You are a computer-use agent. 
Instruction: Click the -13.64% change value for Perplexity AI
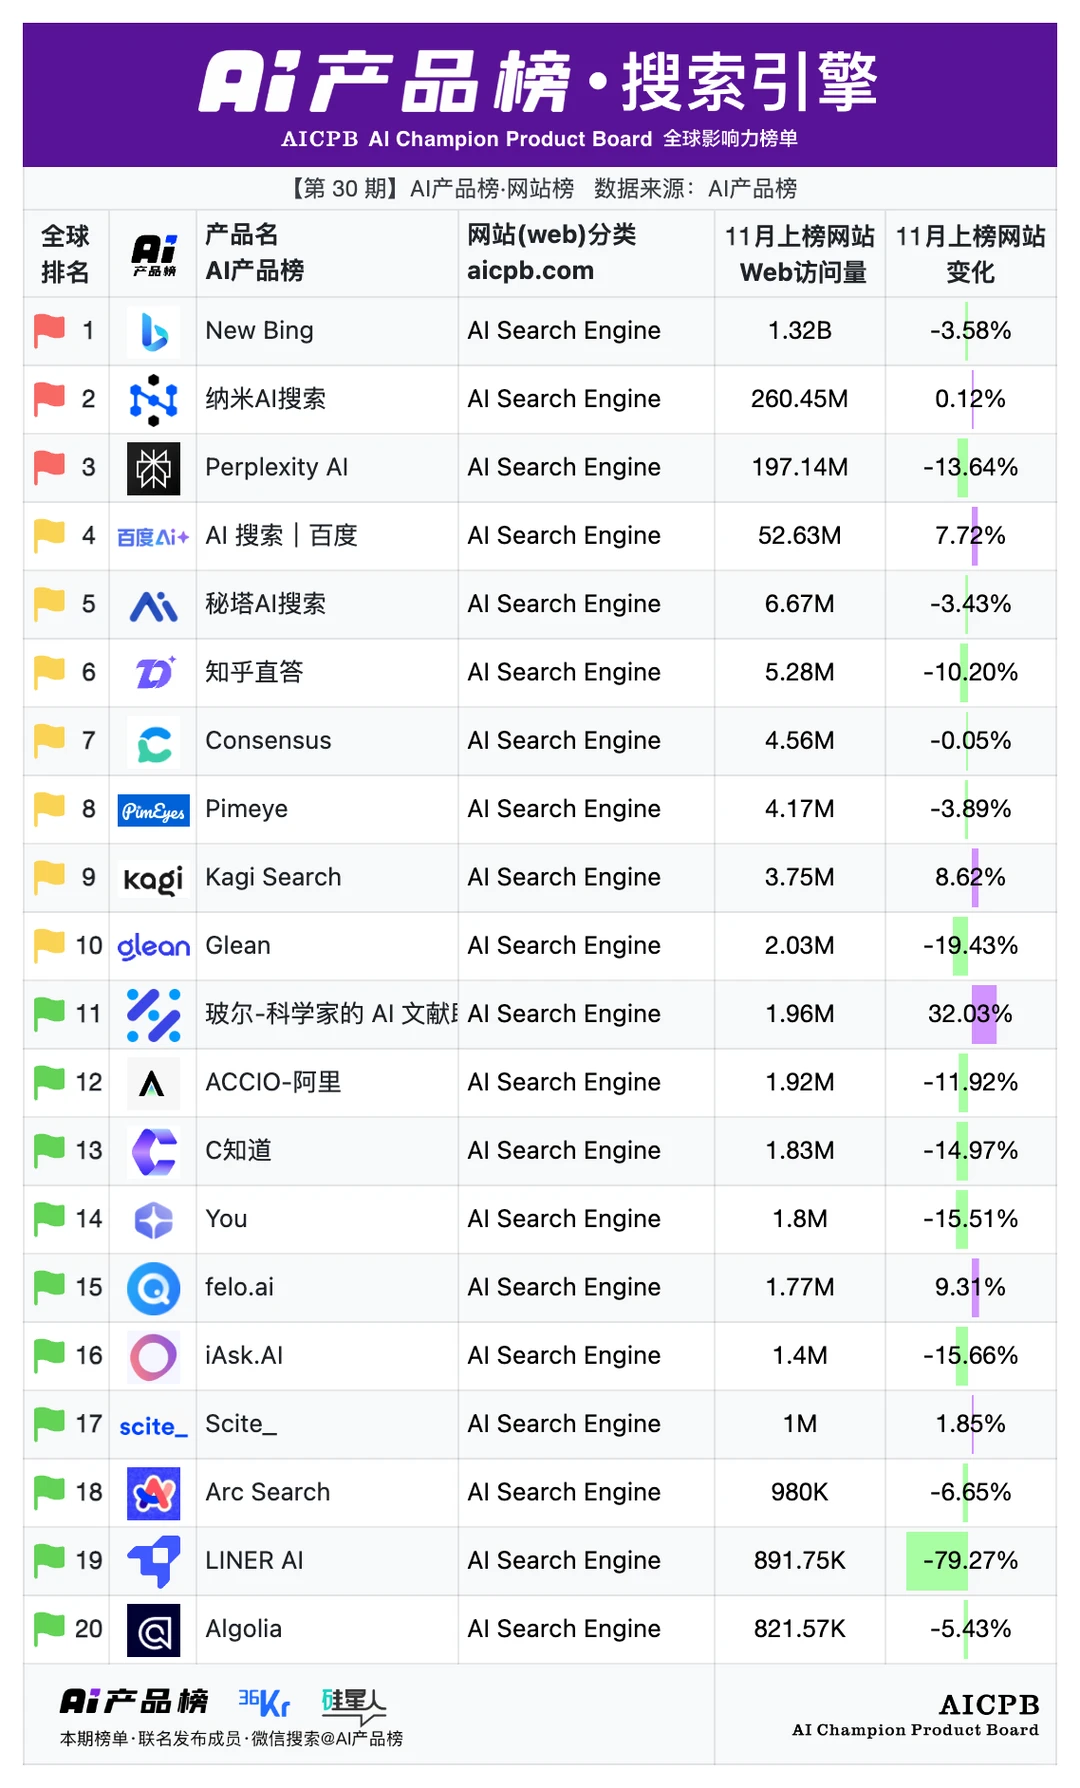click(x=970, y=467)
